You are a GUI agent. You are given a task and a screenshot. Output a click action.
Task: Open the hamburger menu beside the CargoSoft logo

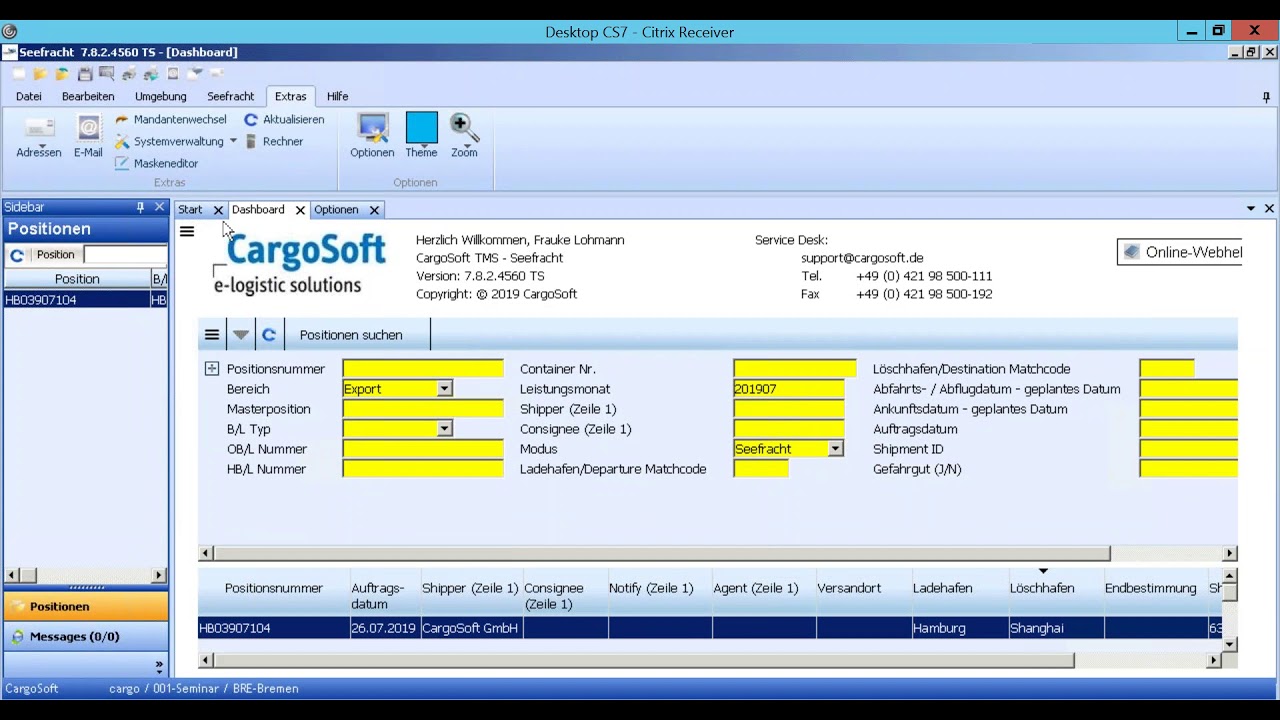pos(187,232)
